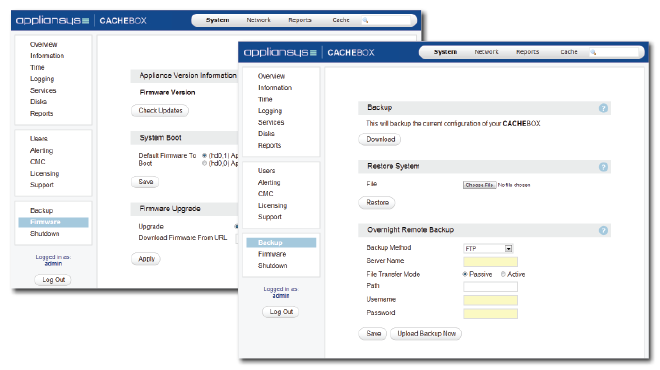
Task: Click appliansys logo in front window
Action: (x=280, y=53)
